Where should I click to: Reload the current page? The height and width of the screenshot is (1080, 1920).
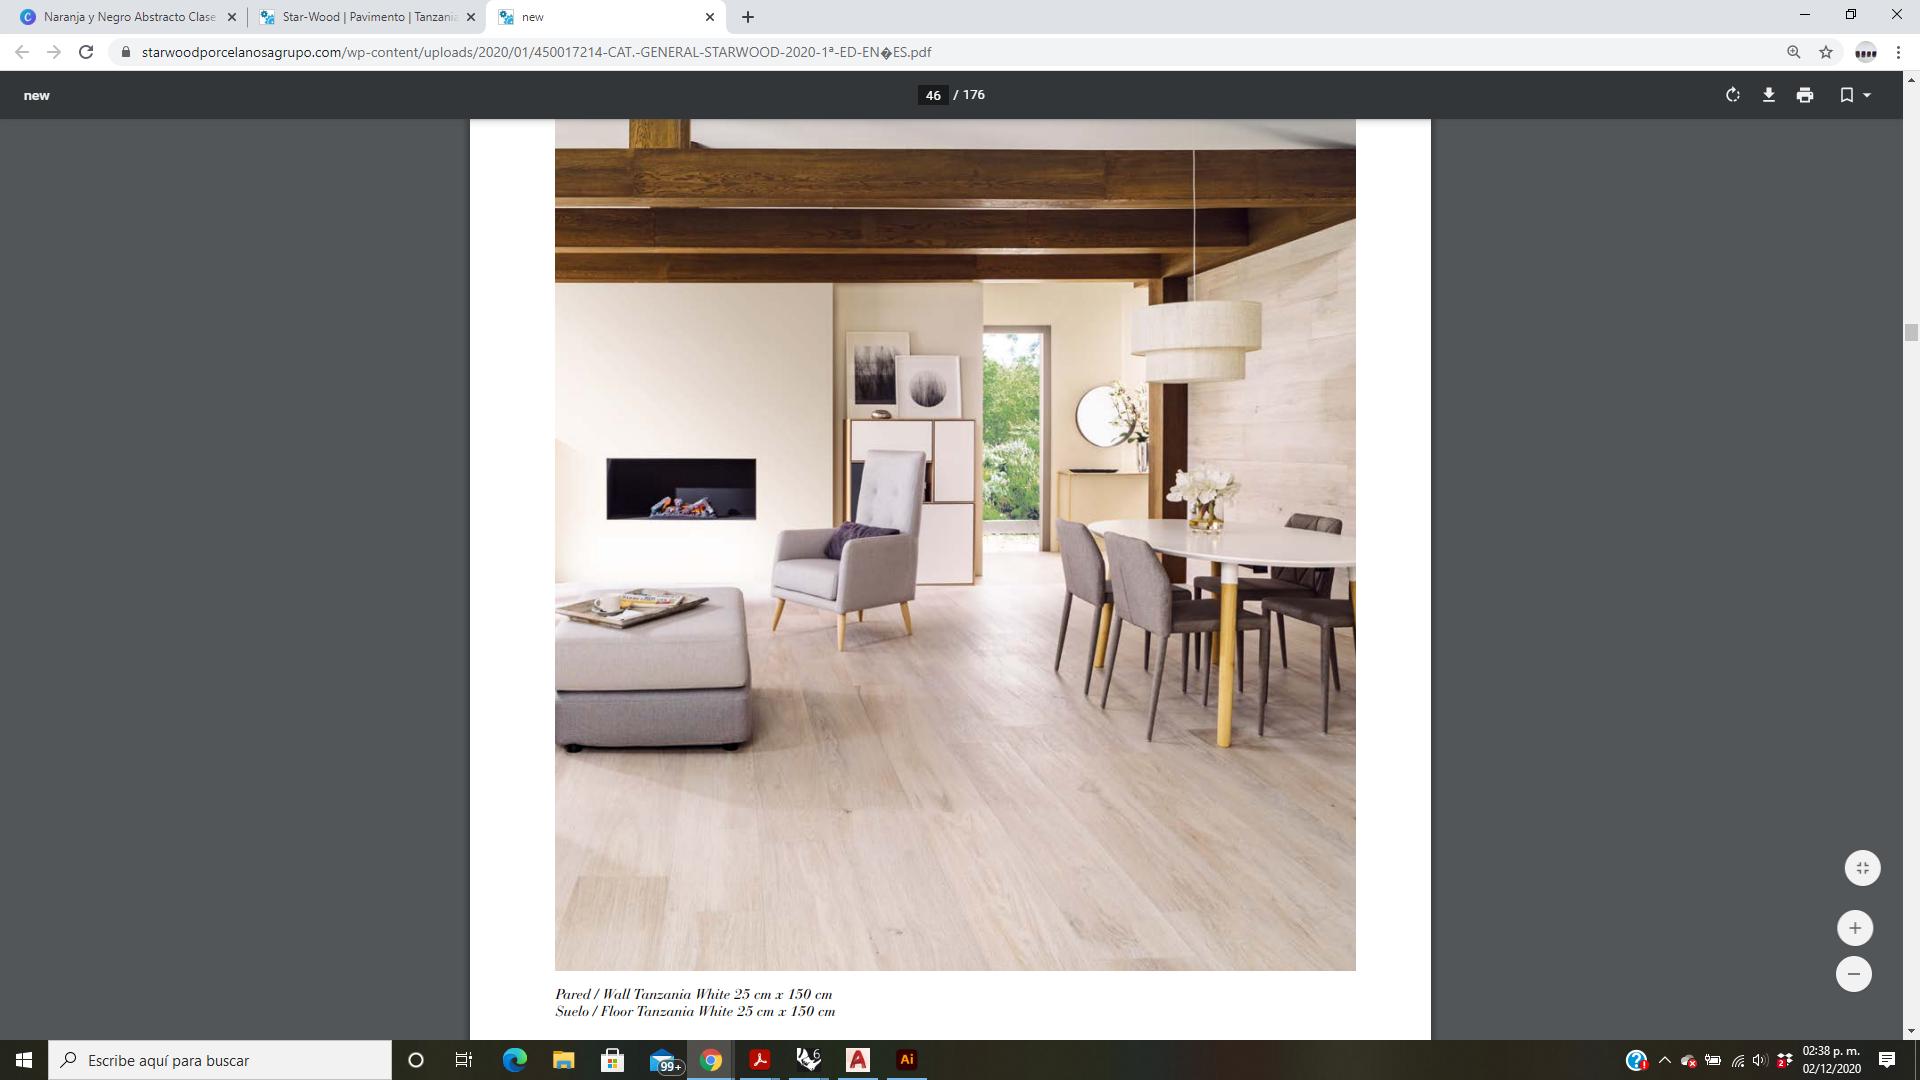(86, 52)
